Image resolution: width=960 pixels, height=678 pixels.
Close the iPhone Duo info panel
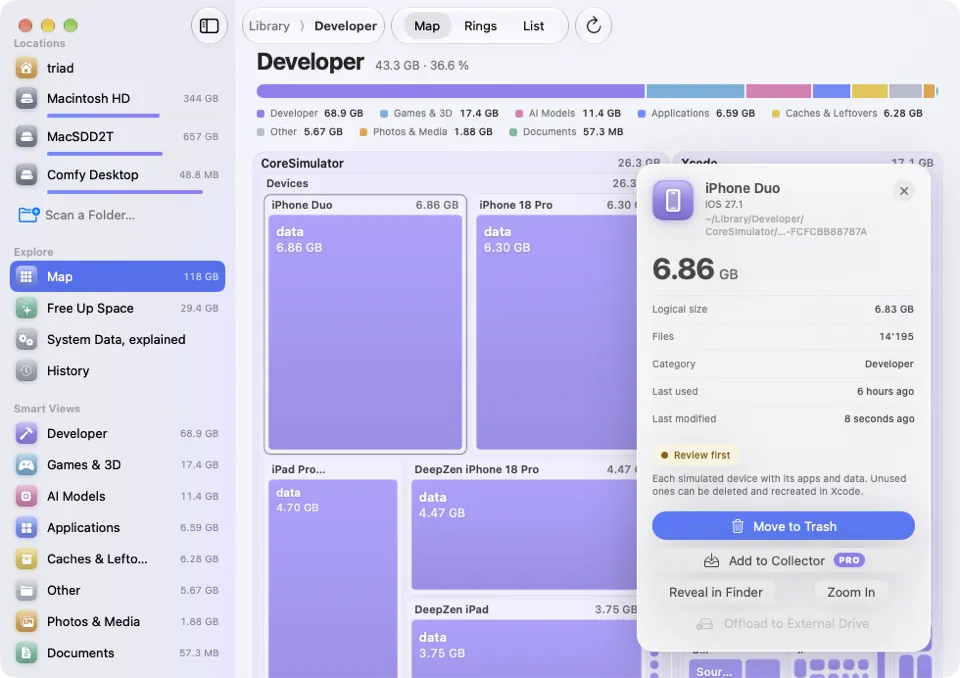click(x=904, y=191)
